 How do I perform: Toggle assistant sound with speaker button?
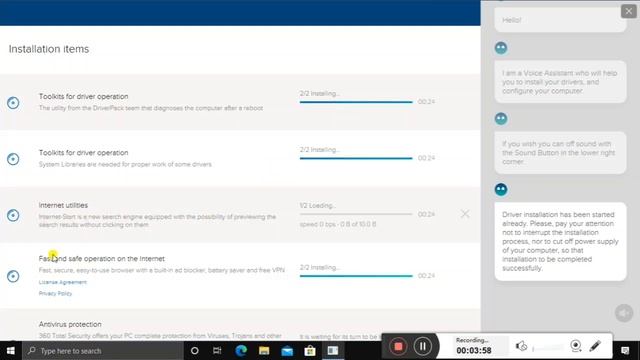[624, 313]
